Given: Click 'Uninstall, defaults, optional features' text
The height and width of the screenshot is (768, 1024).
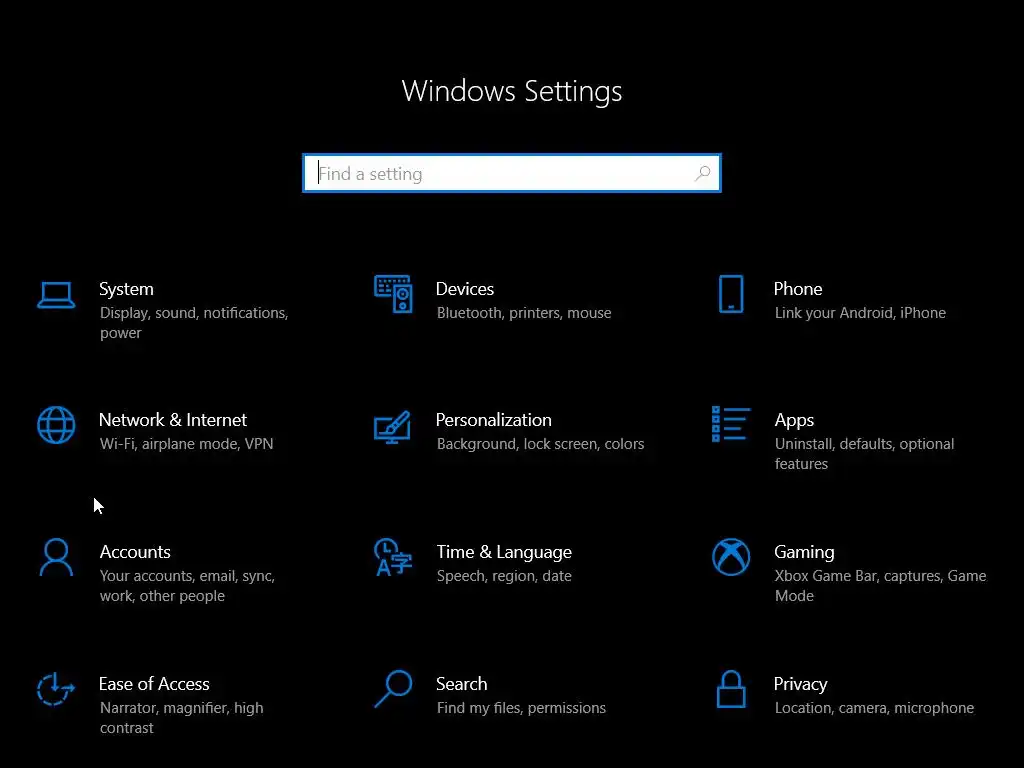Looking at the screenshot, I should click(864, 454).
